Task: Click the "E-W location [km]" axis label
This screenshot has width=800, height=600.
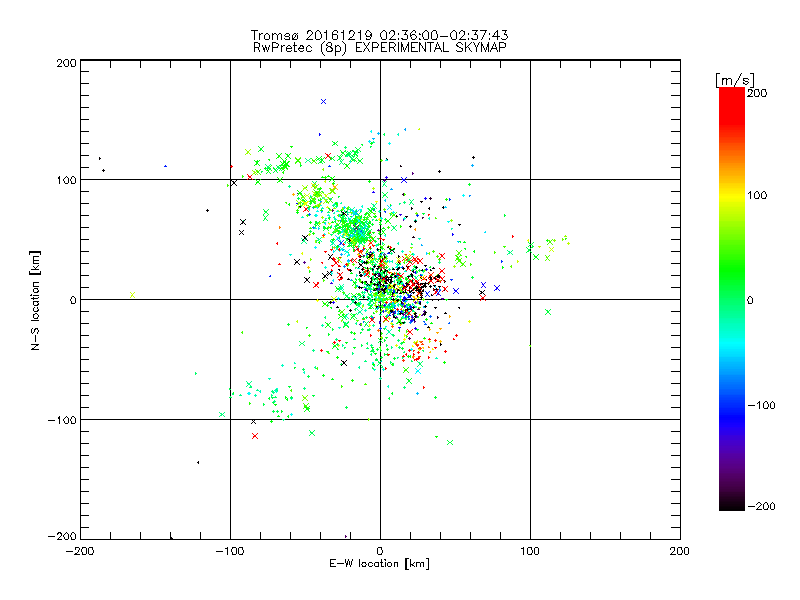Action: (379, 563)
